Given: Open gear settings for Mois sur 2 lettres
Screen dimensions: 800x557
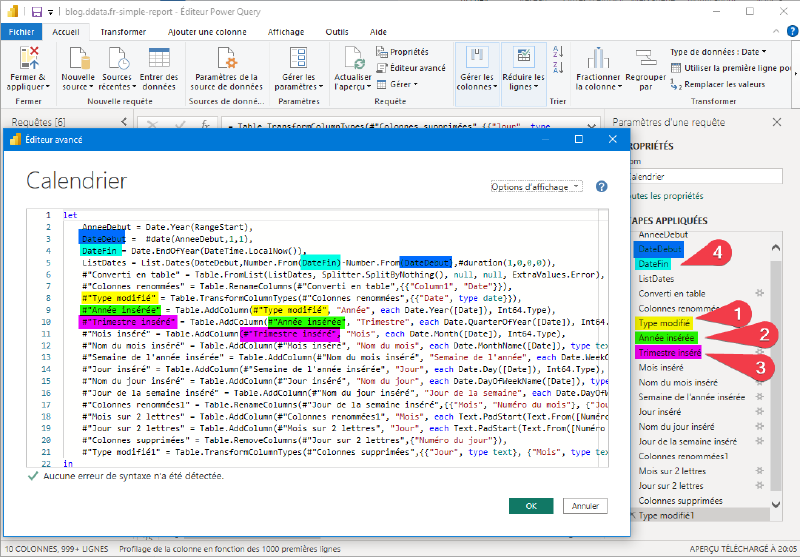Looking at the screenshot, I should (760, 470).
